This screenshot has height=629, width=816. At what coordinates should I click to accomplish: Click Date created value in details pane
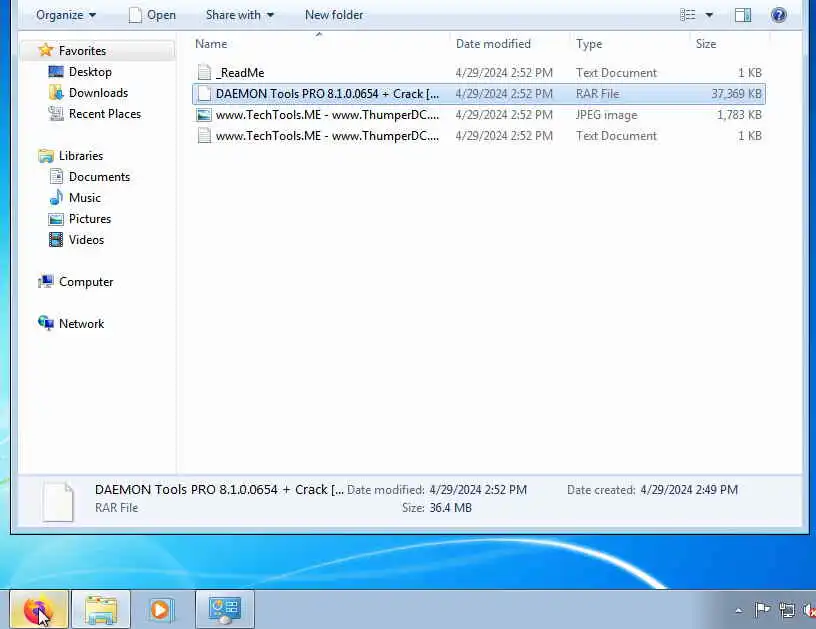tap(688, 490)
